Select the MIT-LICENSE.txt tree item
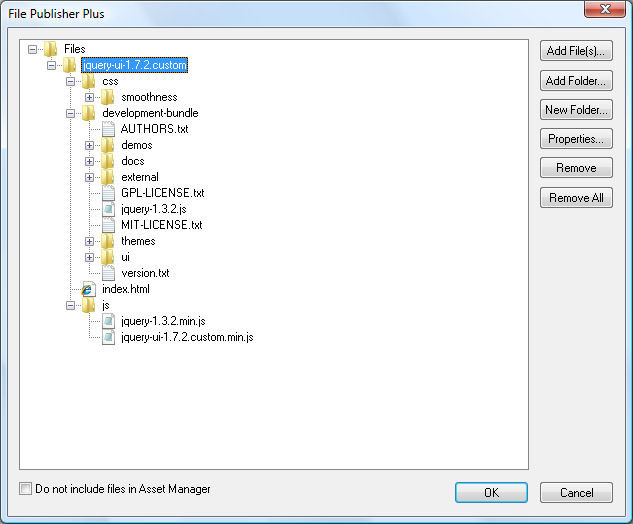The width and height of the screenshot is (633, 524). [161, 225]
